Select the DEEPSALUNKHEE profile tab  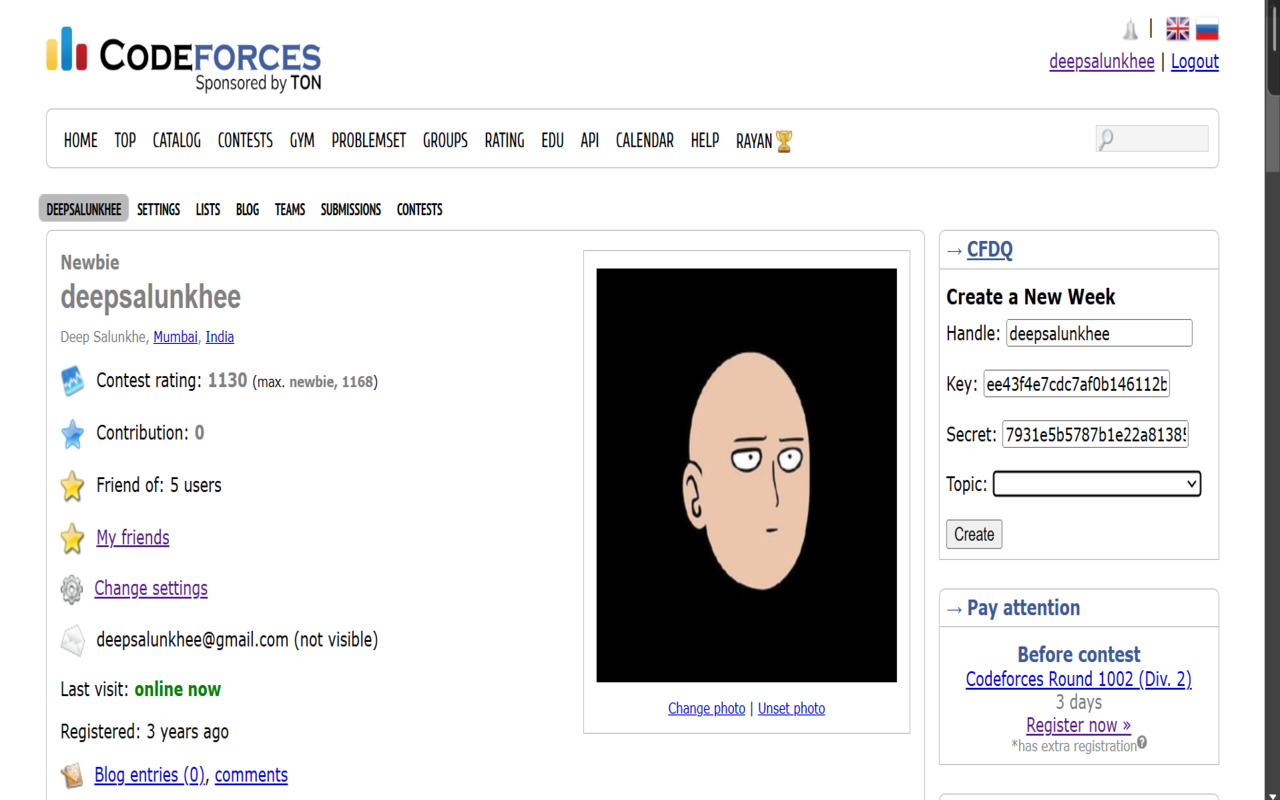coord(84,209)
